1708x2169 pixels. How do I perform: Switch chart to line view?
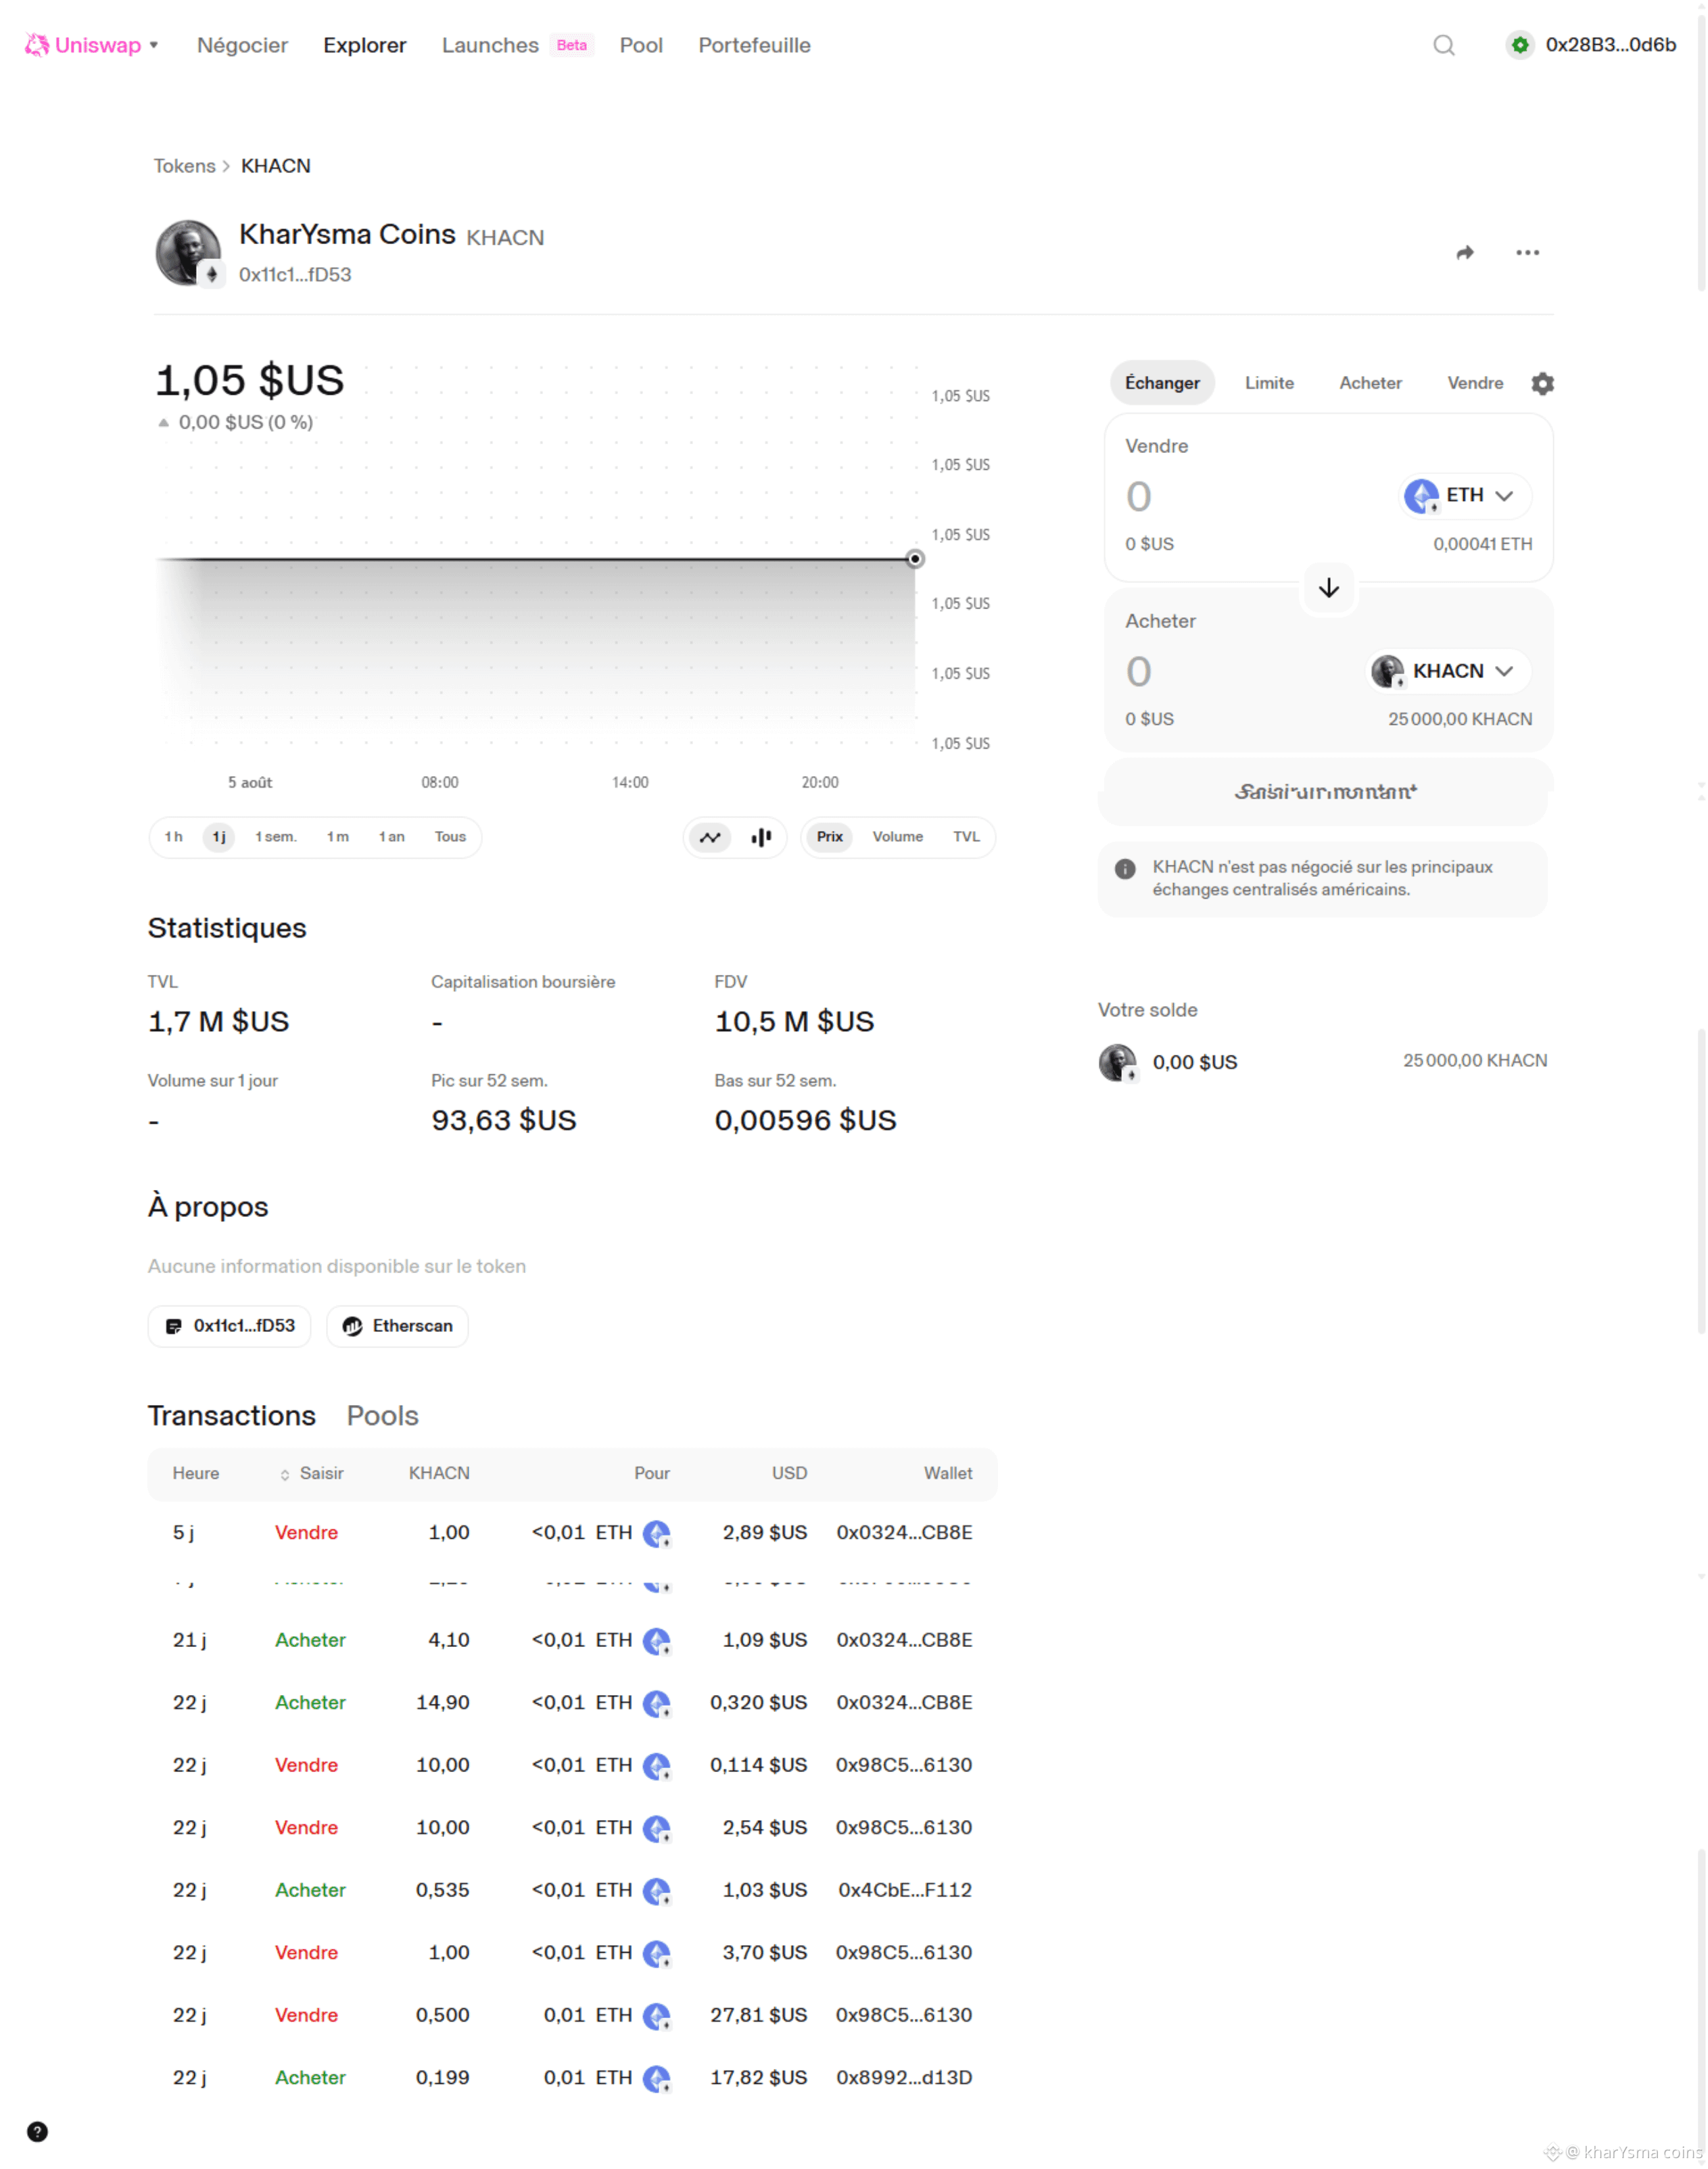[x=710, y=837]
